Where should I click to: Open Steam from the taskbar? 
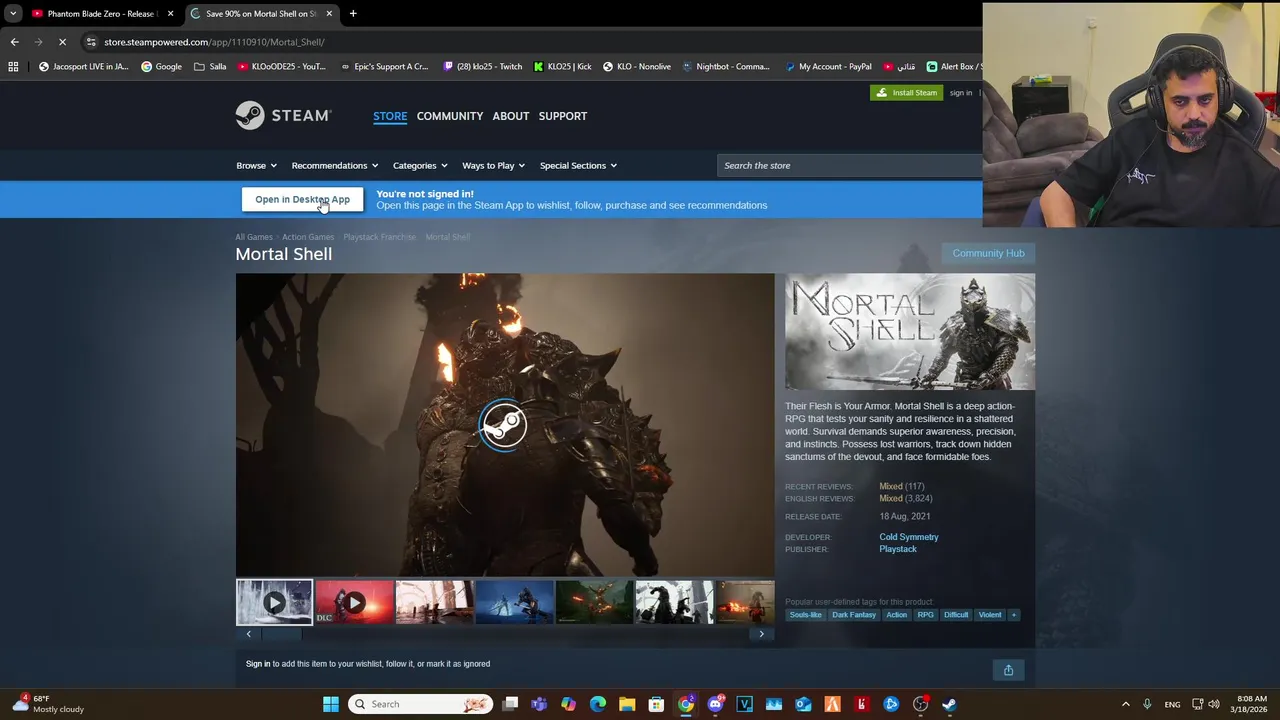click(x=949, y=704)
